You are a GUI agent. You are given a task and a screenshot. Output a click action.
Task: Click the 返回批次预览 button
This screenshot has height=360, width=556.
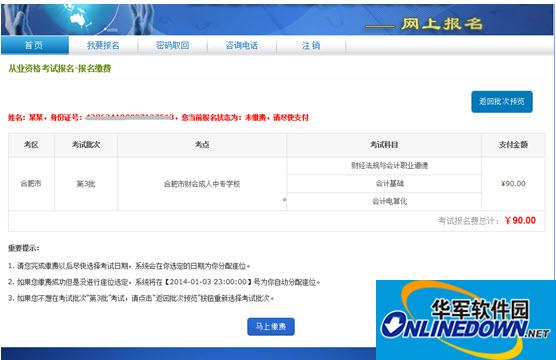click(x=502, y=101)
